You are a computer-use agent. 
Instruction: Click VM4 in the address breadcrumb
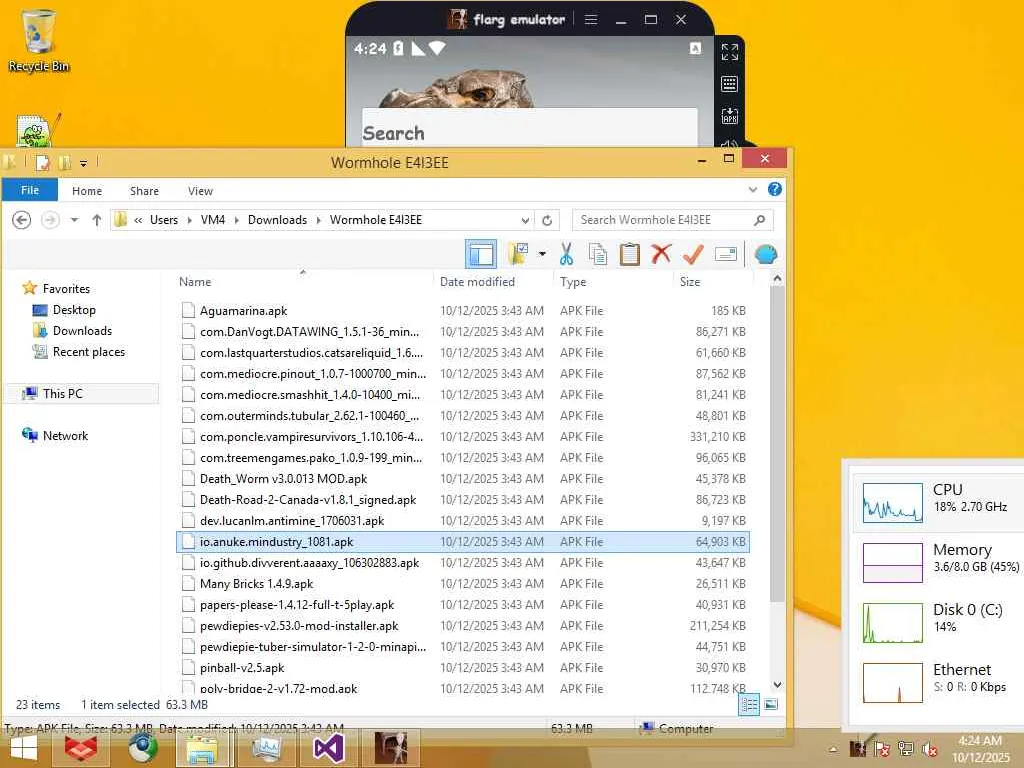point(213,220)
